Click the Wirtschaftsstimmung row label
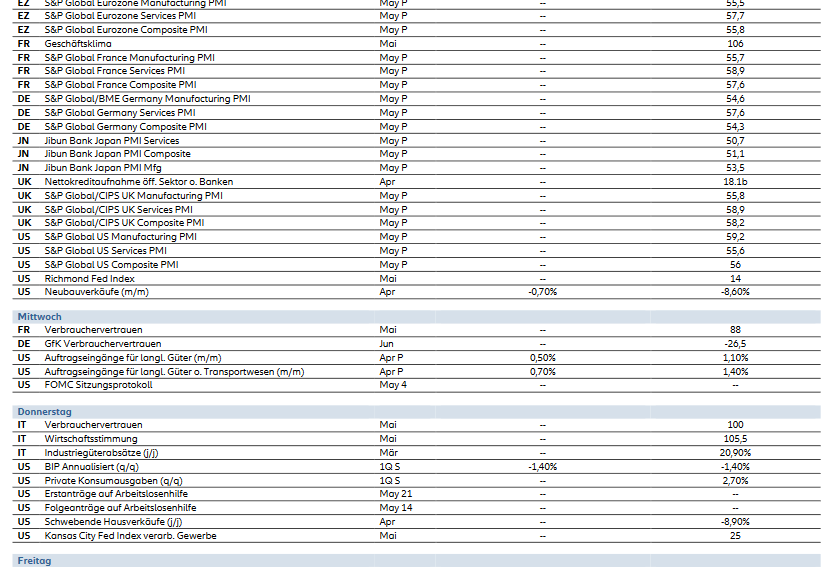This screenshot has width=832, height=570. tap(91, 439)
